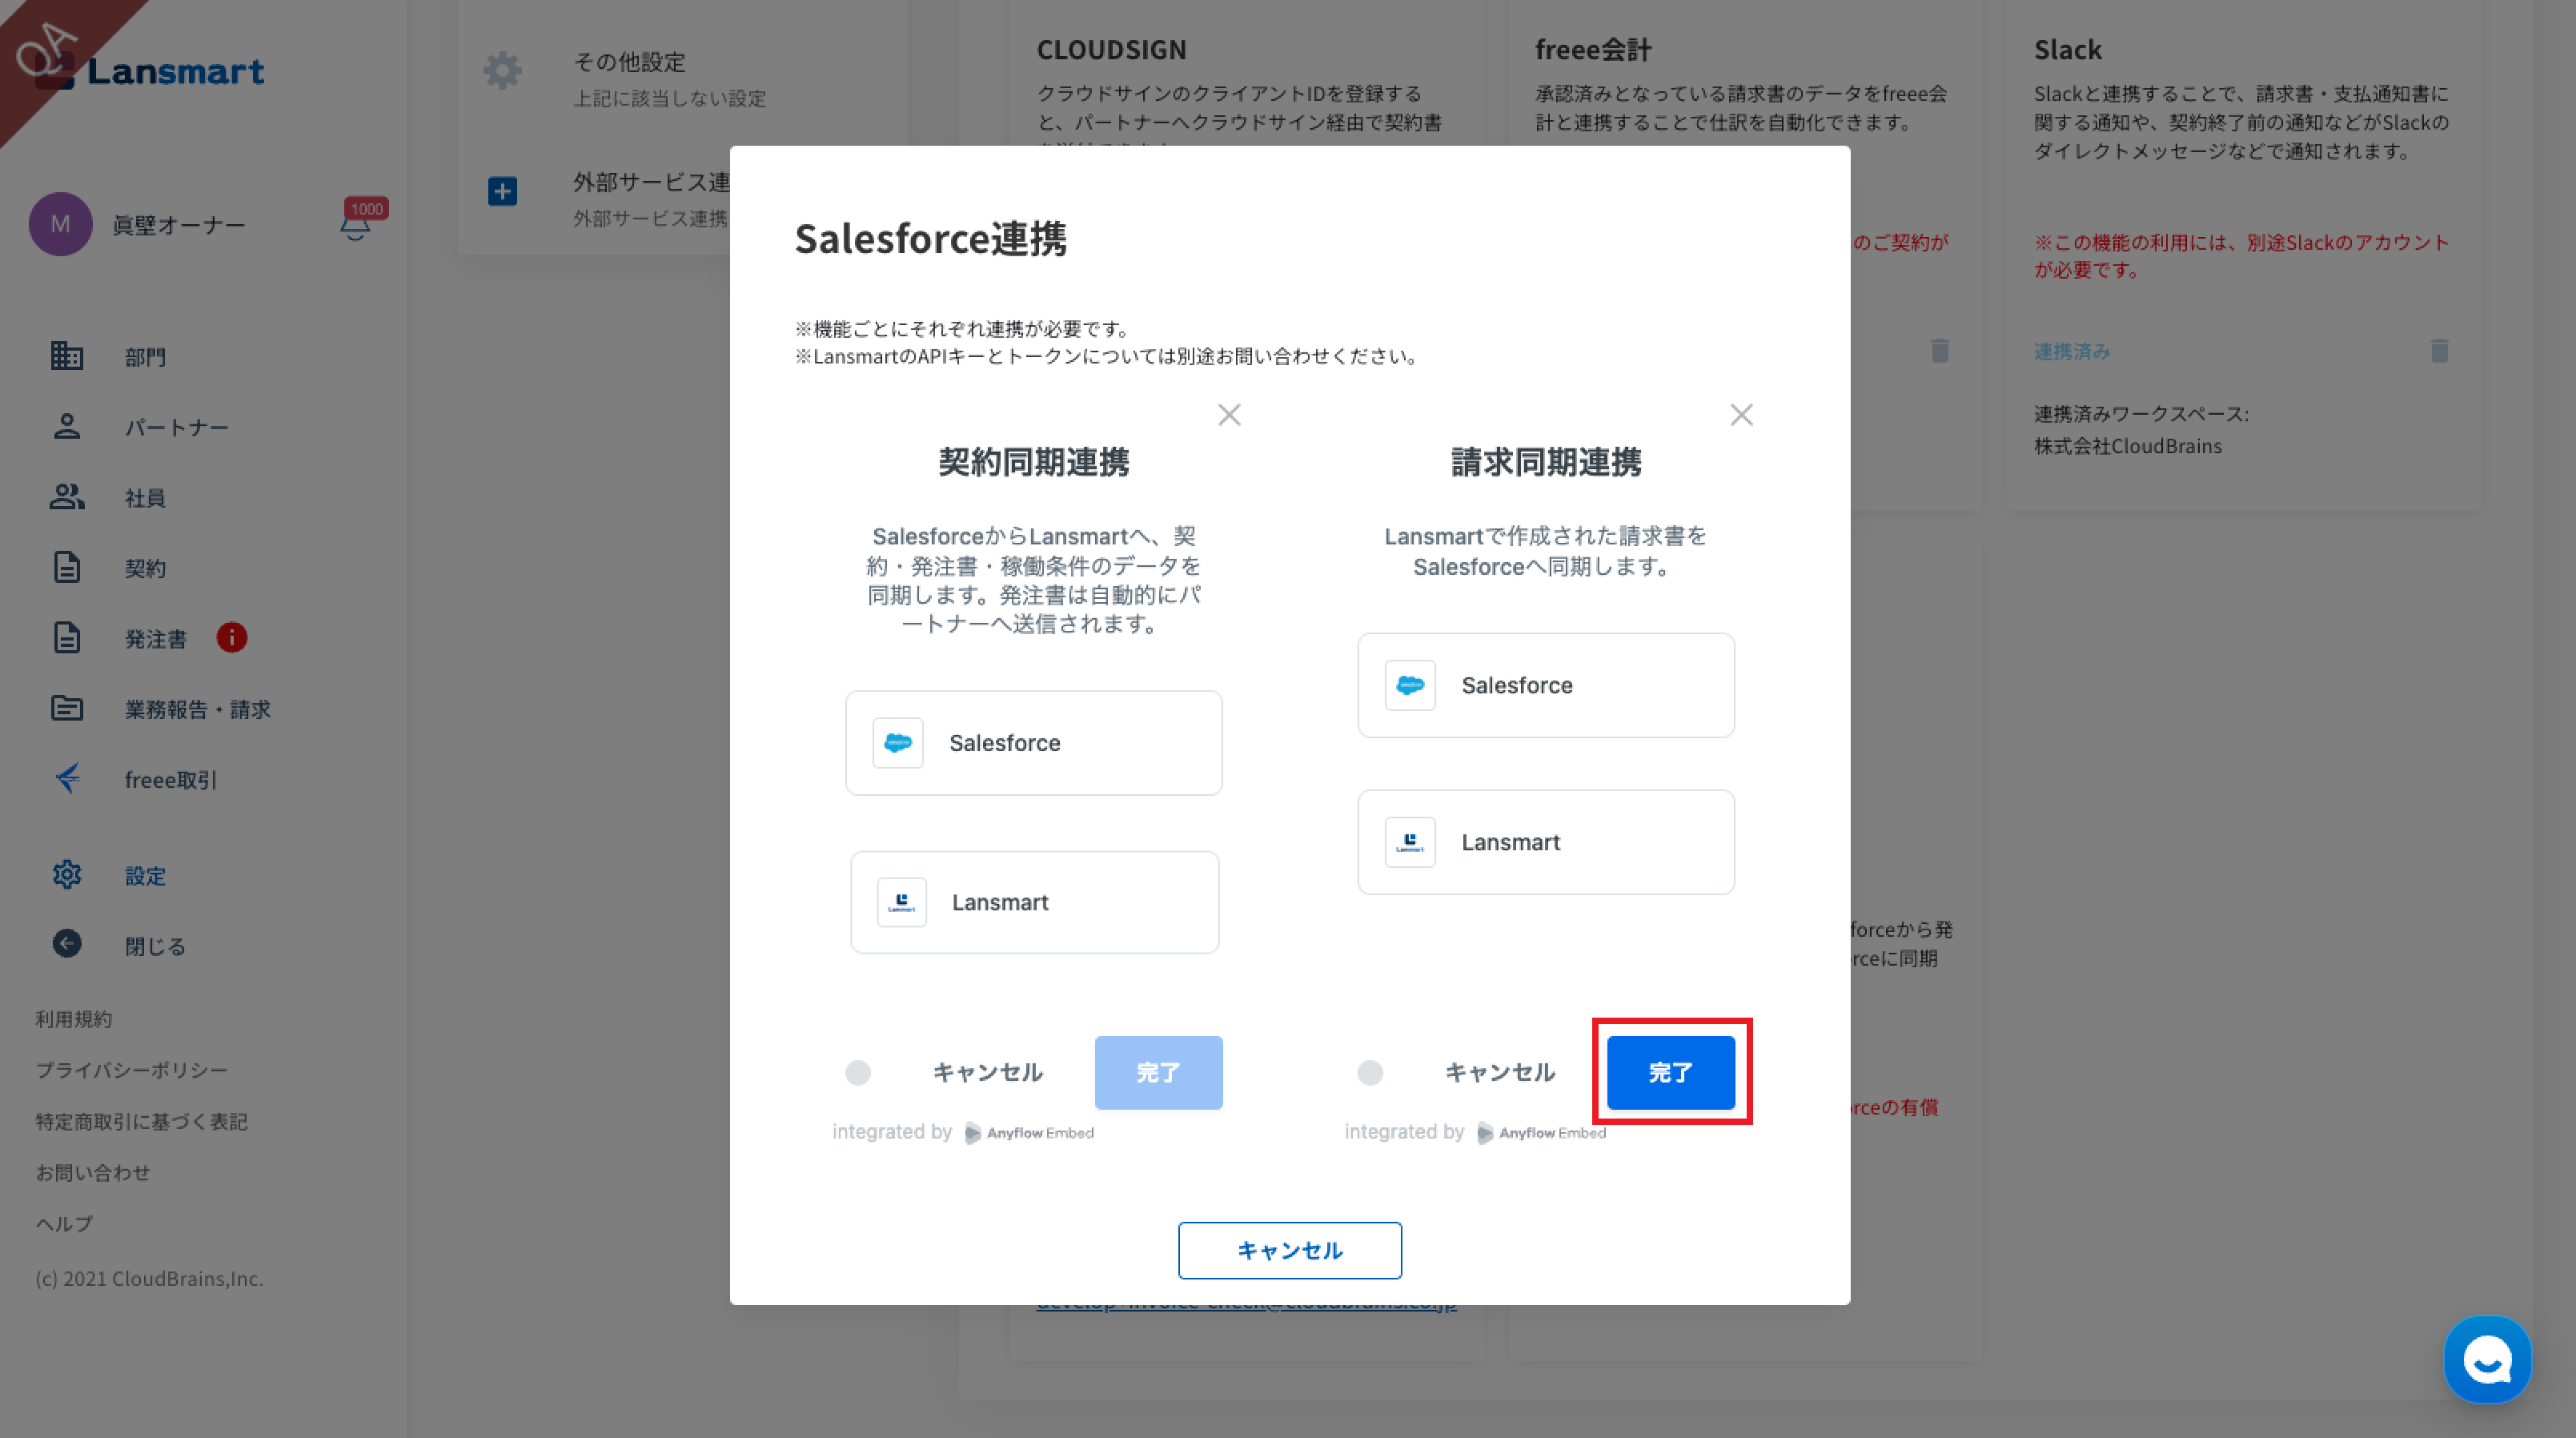Click キャンセル text under 契約同期連携
2576x1438 pixels.
[x=987, y=1072]
